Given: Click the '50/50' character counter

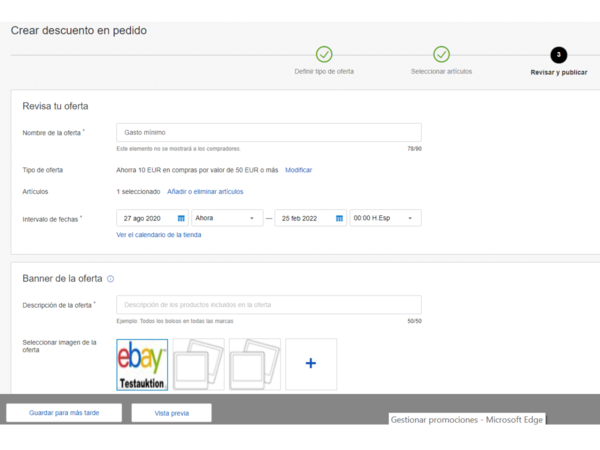Looking at the screenshot, I should (414, 321).
